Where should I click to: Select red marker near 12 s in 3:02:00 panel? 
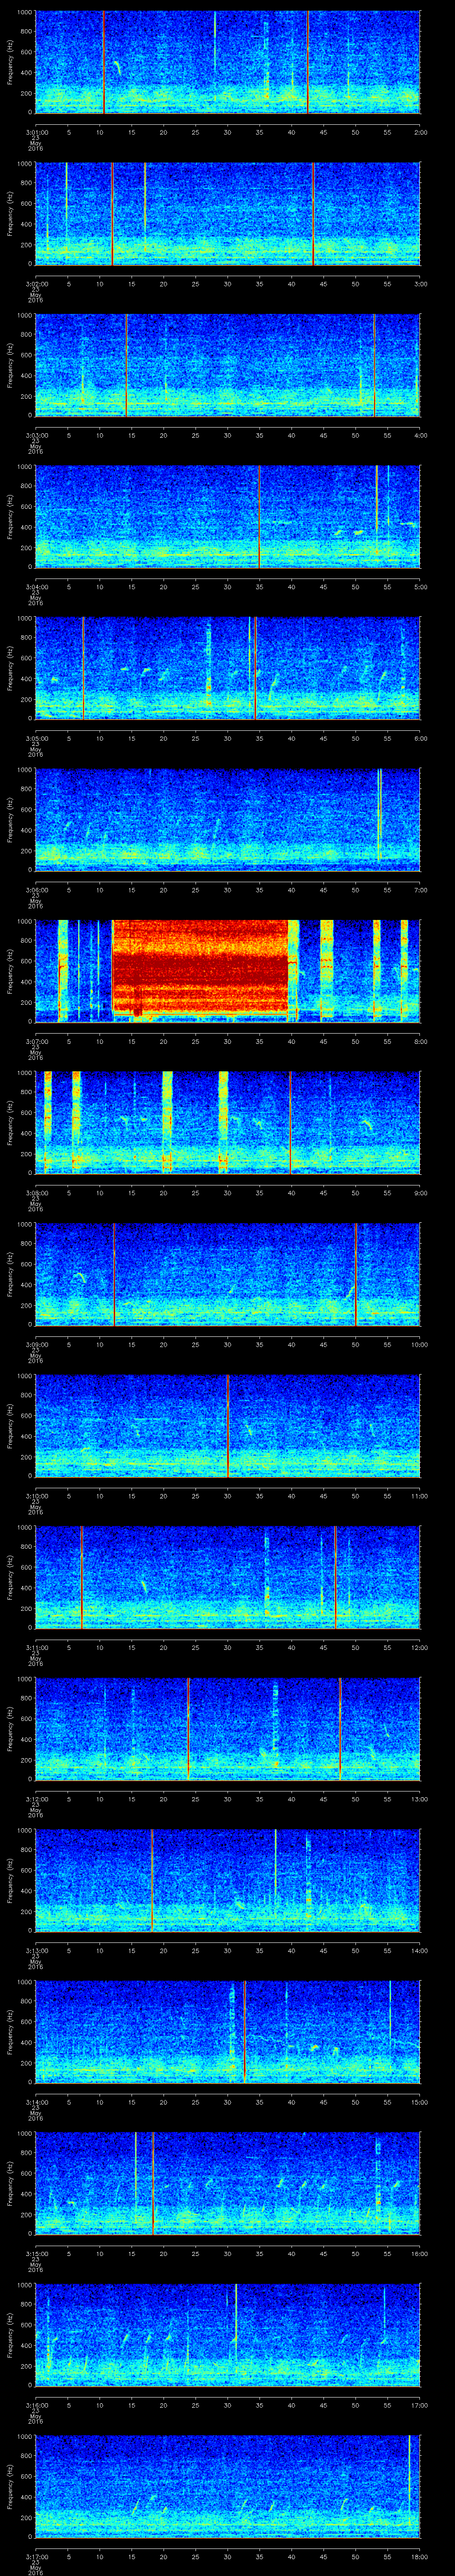pos(113,214)
